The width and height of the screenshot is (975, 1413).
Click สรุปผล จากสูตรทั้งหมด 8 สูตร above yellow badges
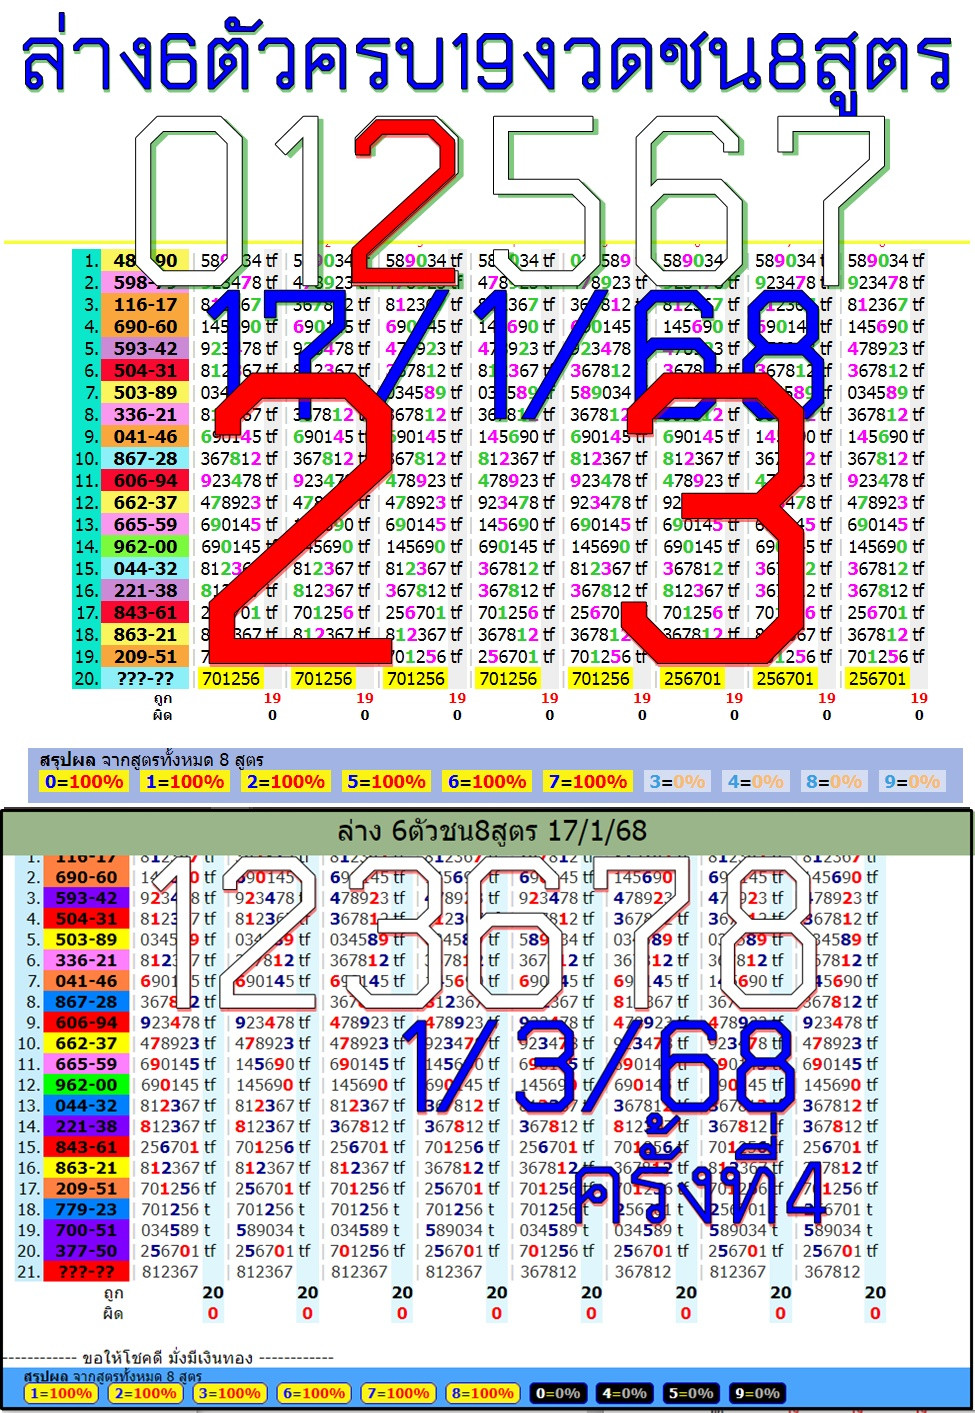click(152, 759)
